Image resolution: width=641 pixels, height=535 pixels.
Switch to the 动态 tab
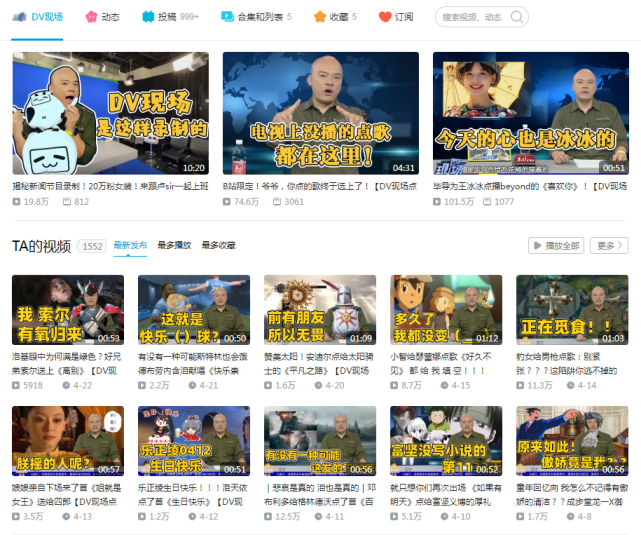point(102,17)
